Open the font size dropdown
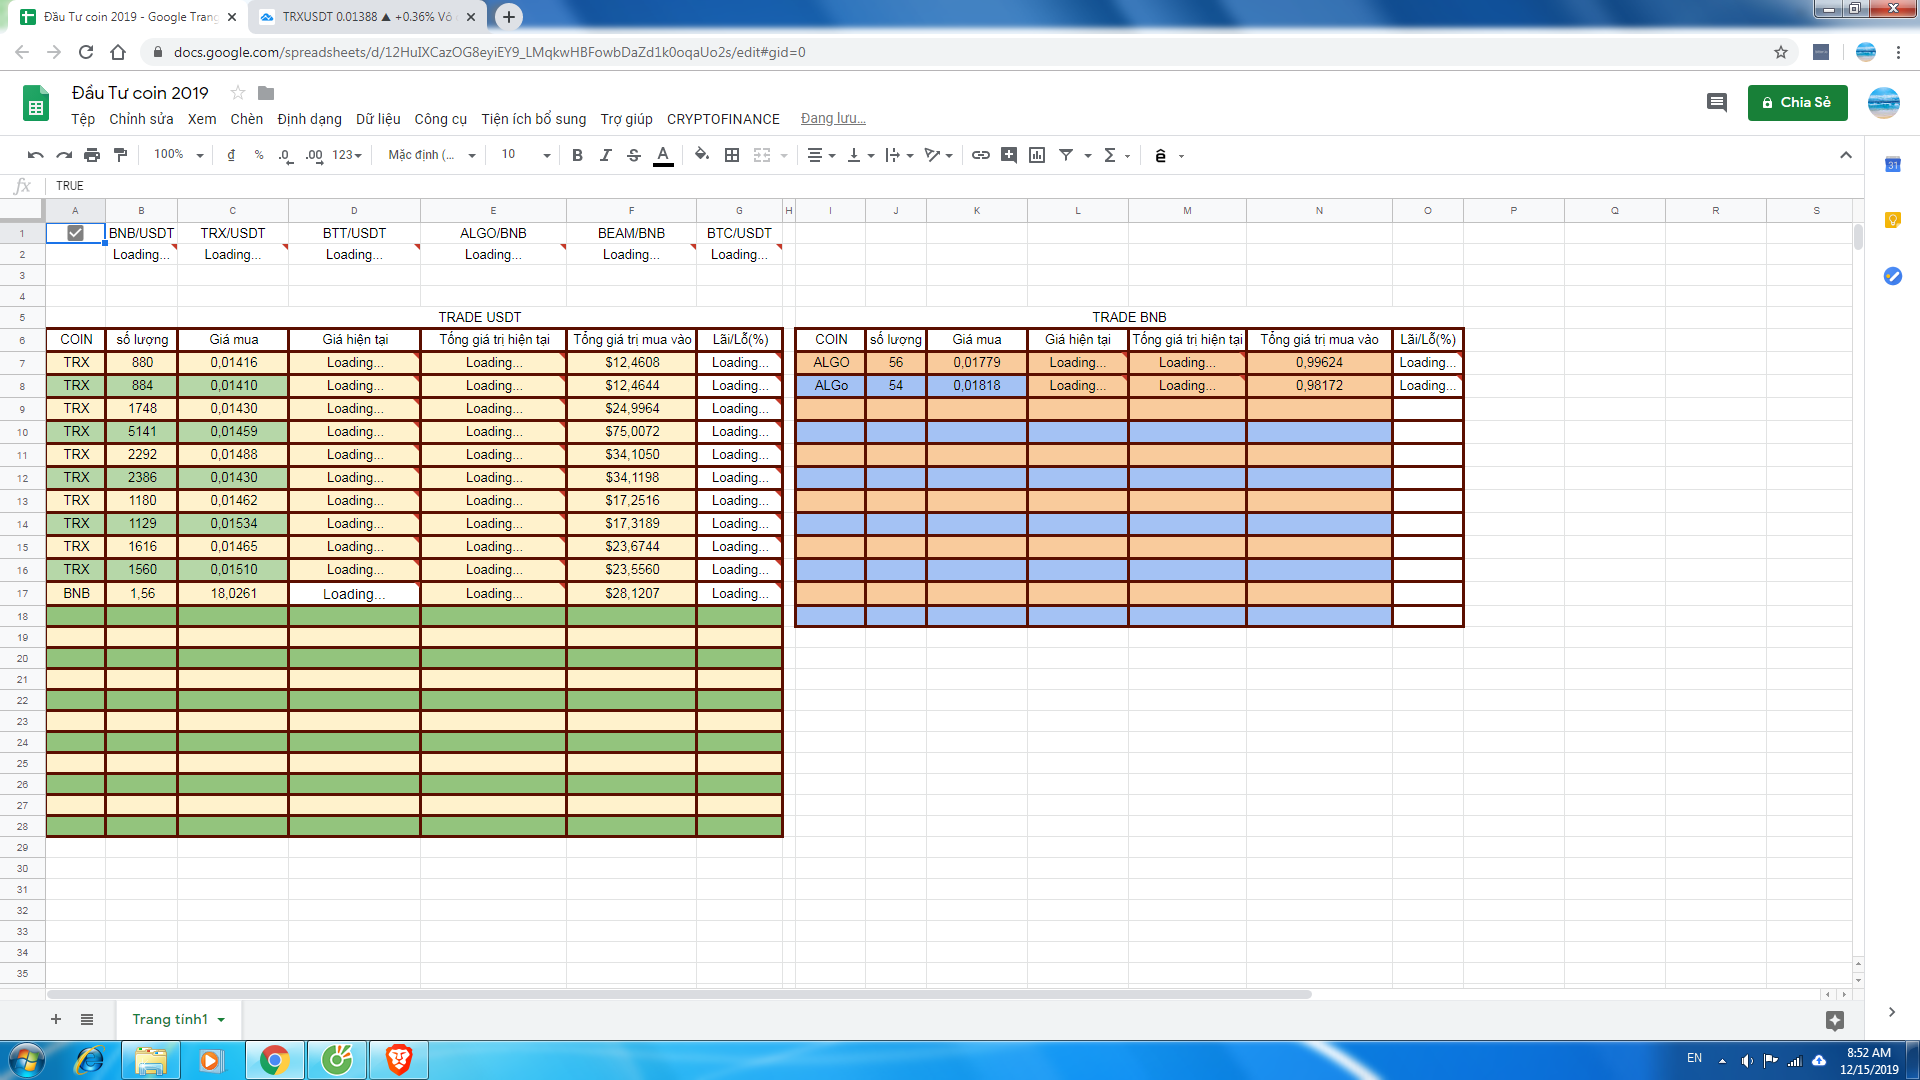The width and height of the screenshot is (1920, 1080). [x=526, y=155]
